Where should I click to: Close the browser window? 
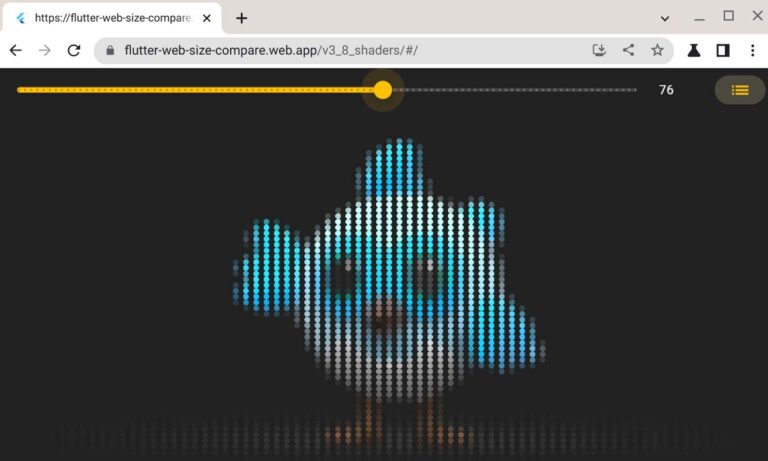coord(757,16)
